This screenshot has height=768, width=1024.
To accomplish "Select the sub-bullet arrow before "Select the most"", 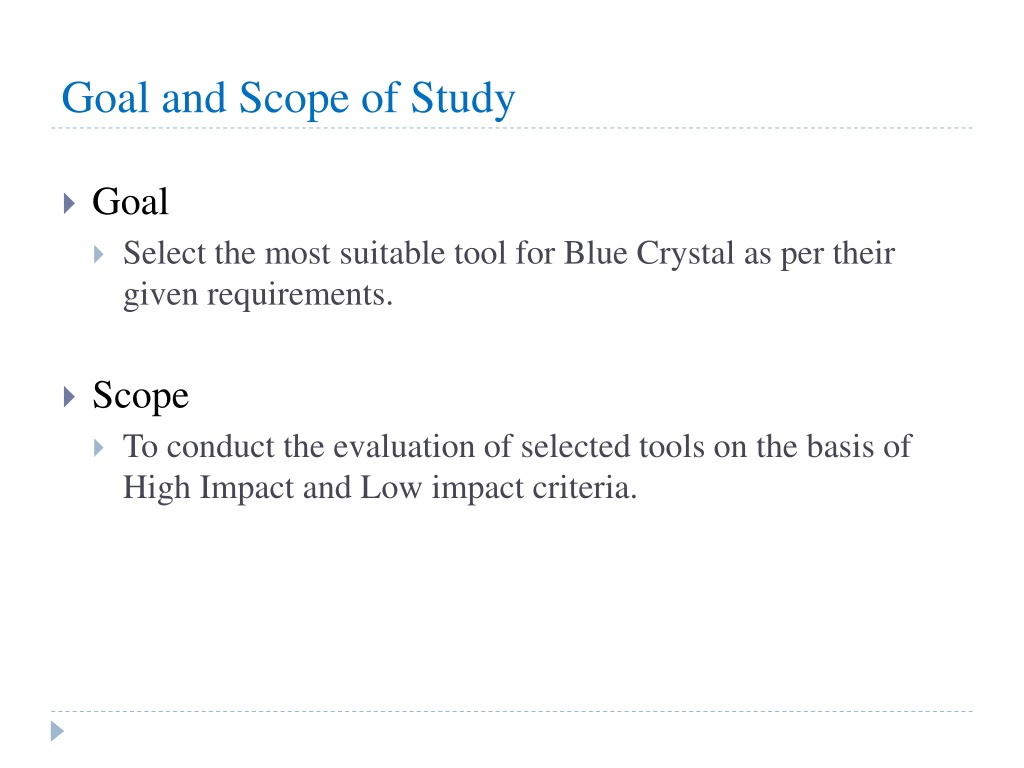I will point(99,254).
